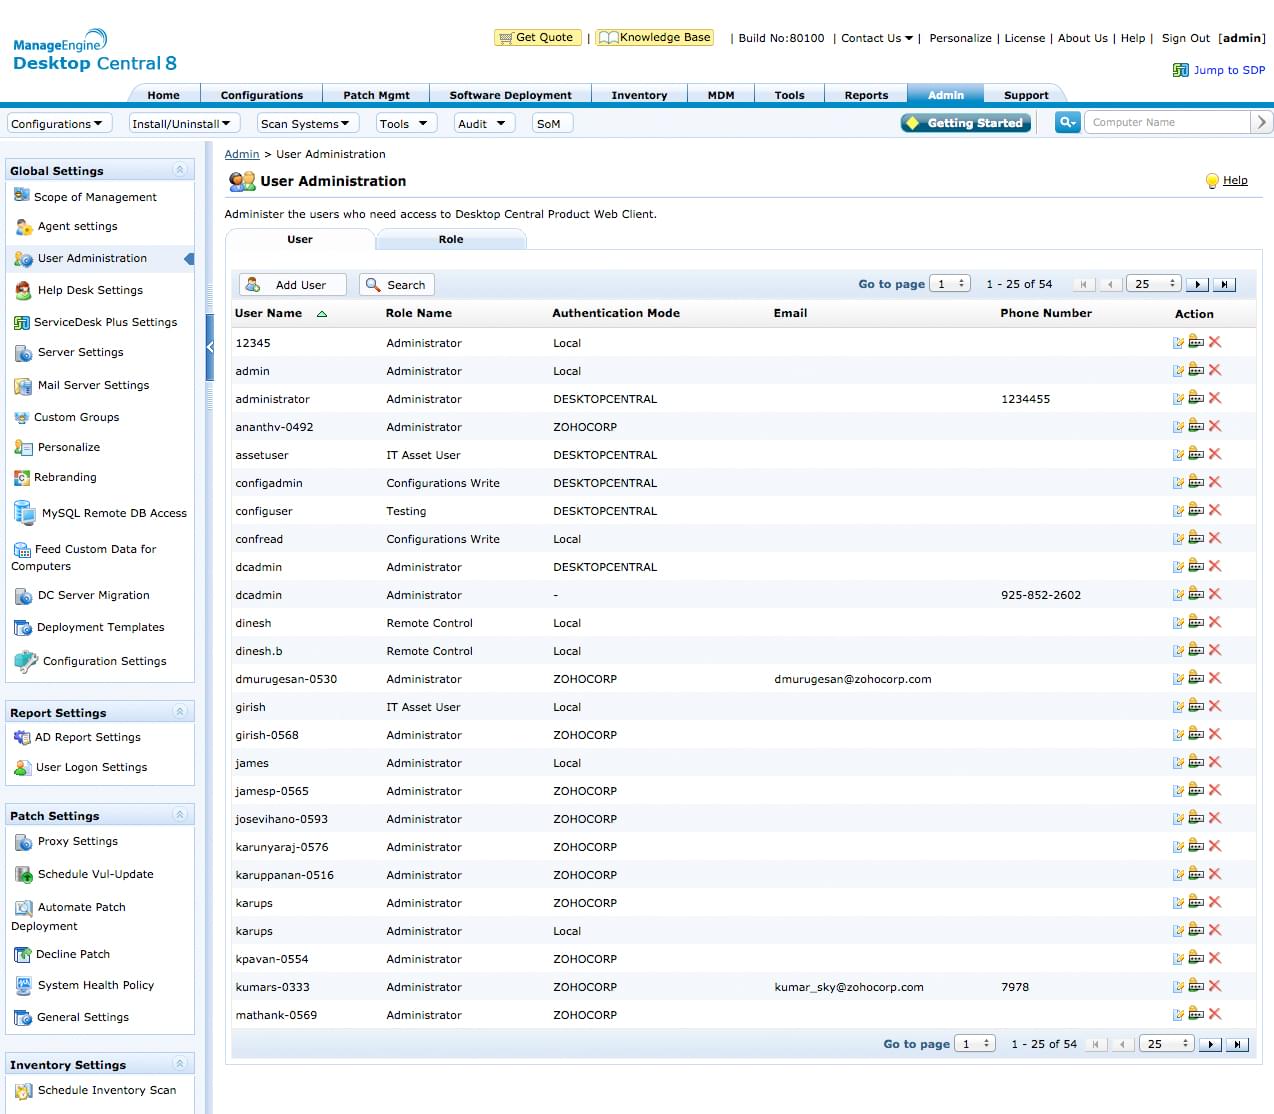1274x1114 pixels.
Task: Collapse the Global Settings panel
Action: click(x=180, y=170)
